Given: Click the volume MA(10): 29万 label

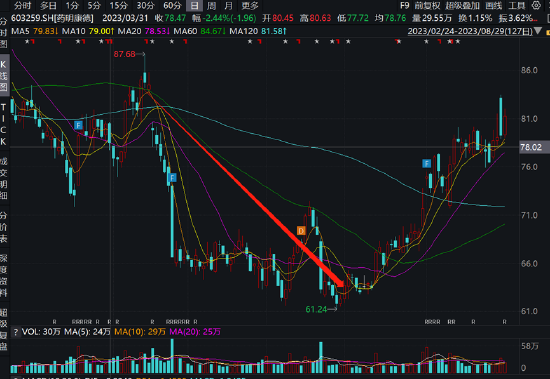Looking at the screenshot, I should click(x=140, y=332).
